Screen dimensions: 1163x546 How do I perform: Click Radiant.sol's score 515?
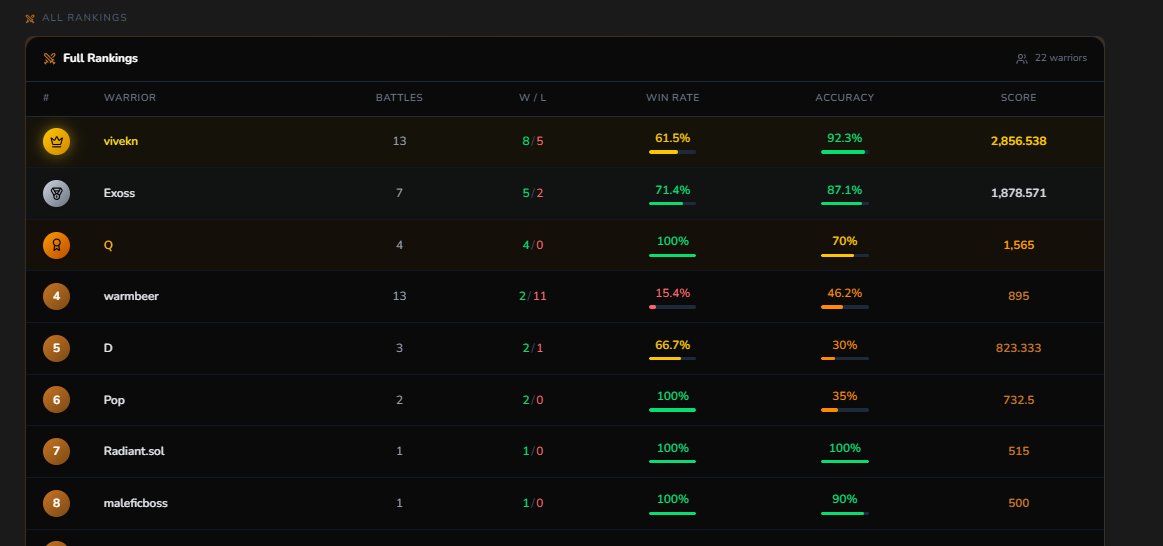[1018, 451]
